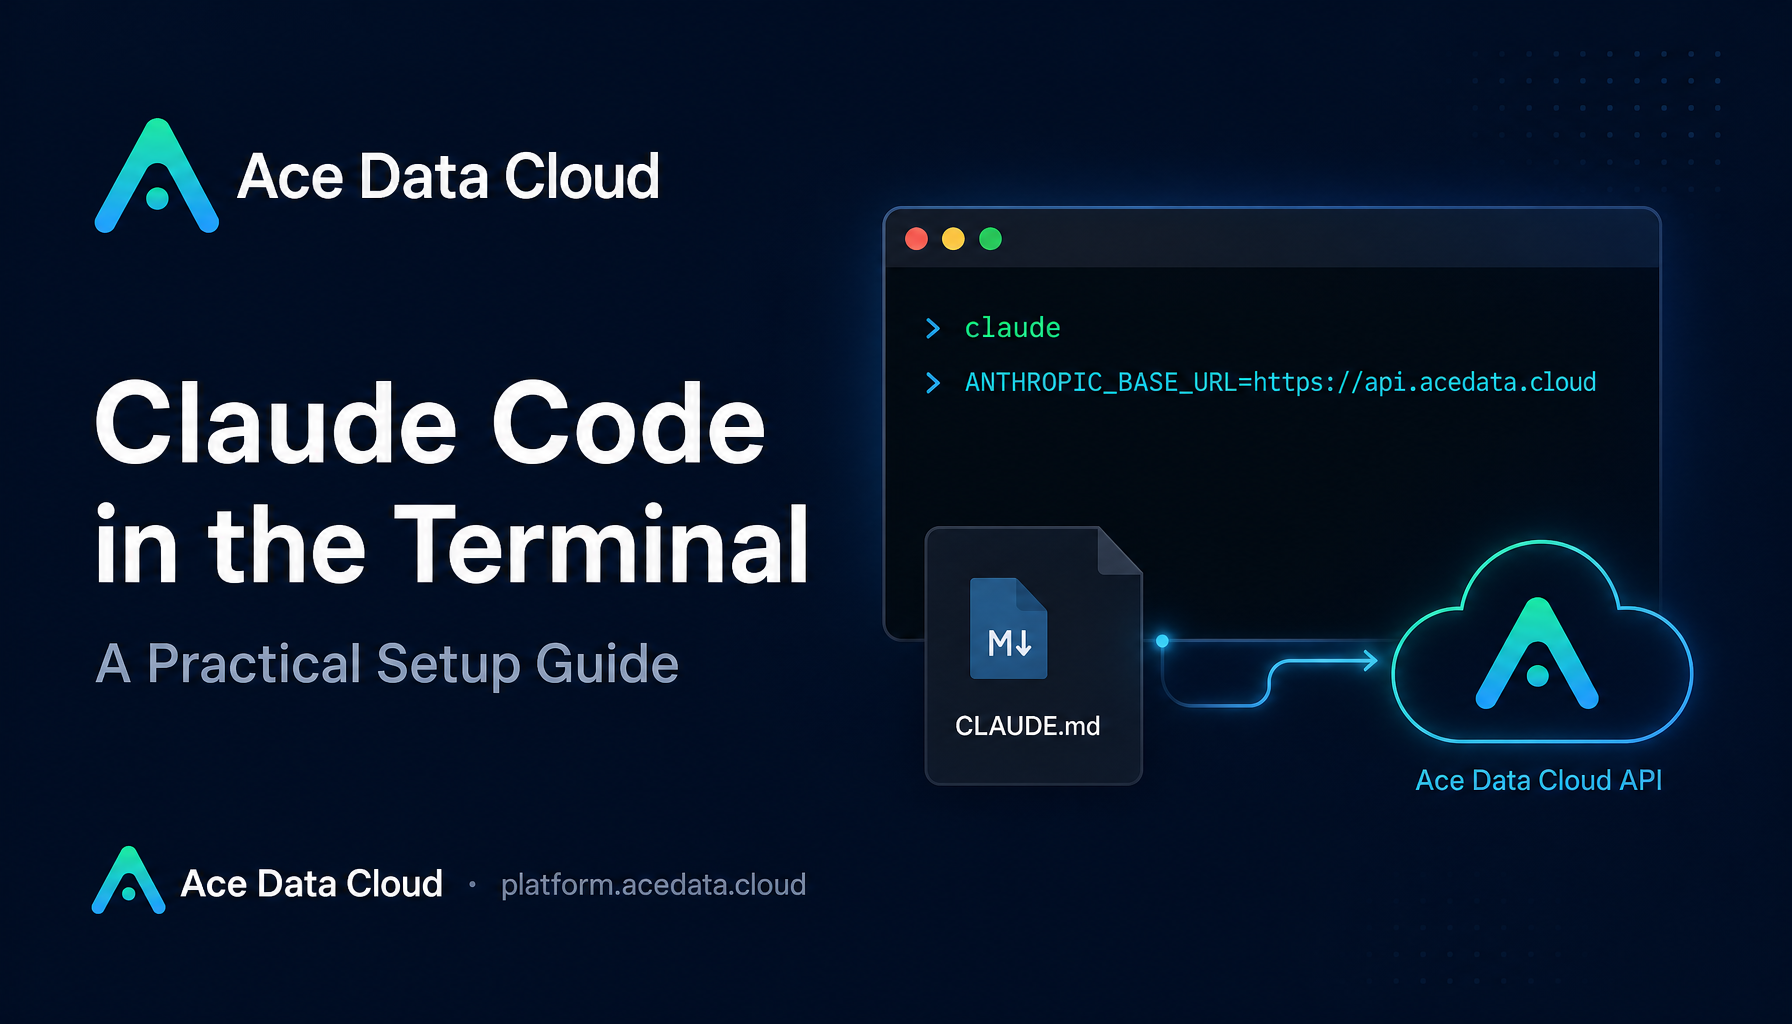Click the large Ace Data Cloud logo mark beside the top title

pos(157,176)
